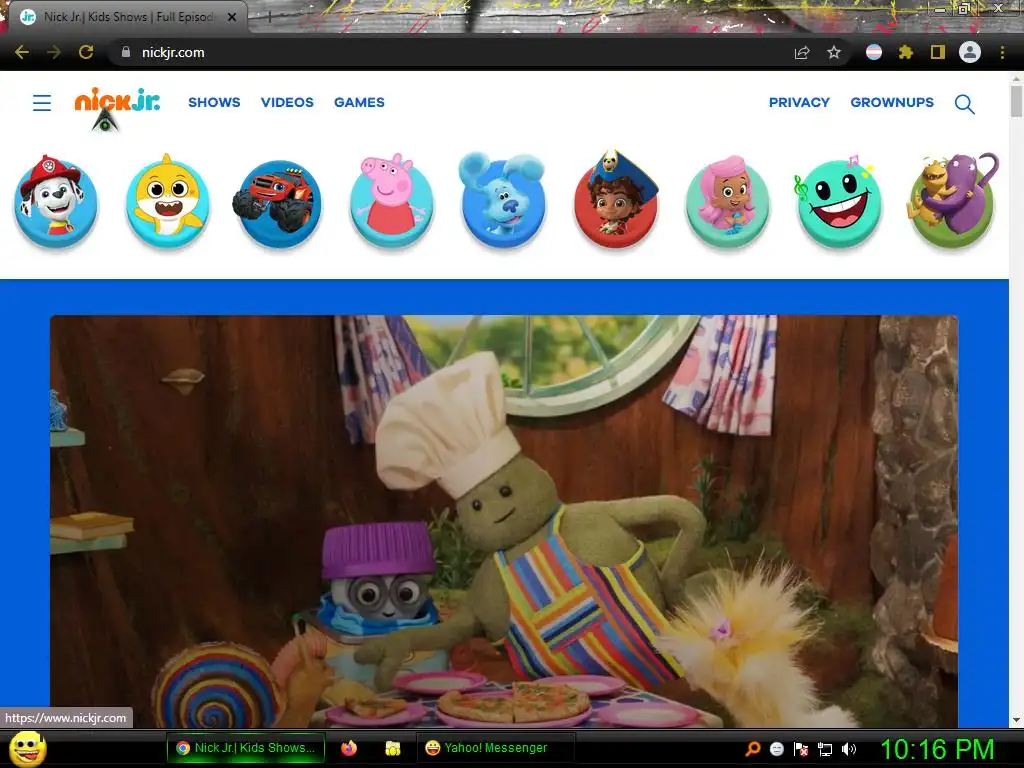
Task: Select the Nick Jr. browser tab
Action: point(127,17)
